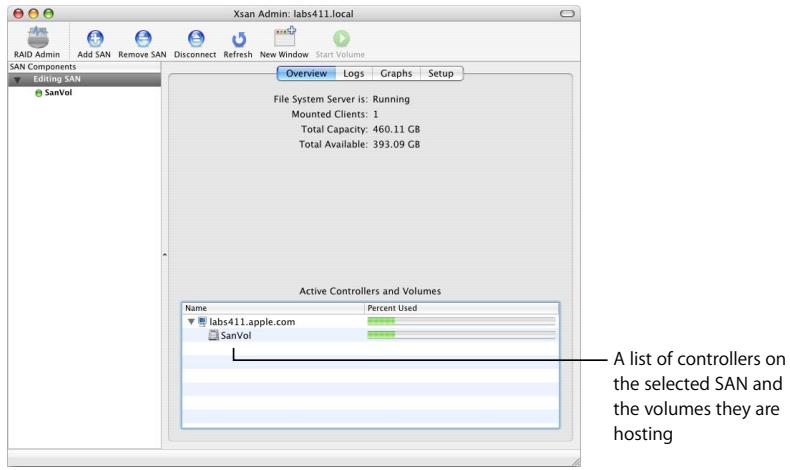The width and height of the screenshot is (790, 470).
Task: Click SanVol percent used bar
Action: coord(461,335)
